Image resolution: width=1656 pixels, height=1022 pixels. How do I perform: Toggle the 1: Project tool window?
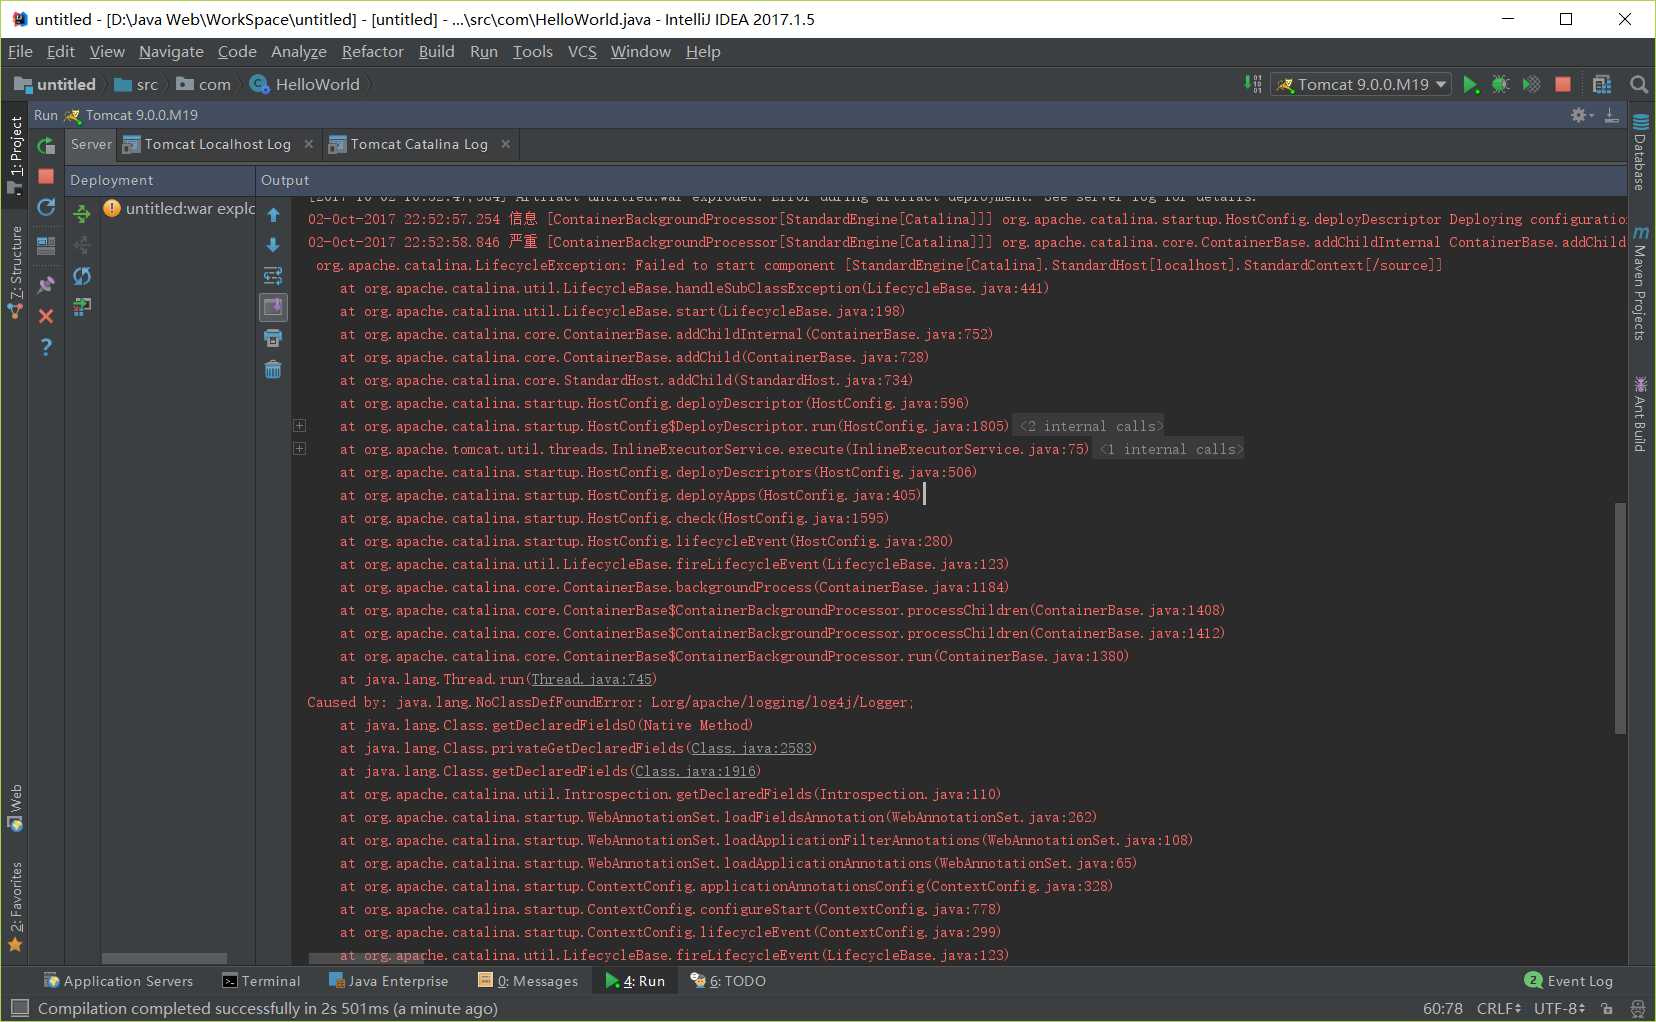point(16,154)
